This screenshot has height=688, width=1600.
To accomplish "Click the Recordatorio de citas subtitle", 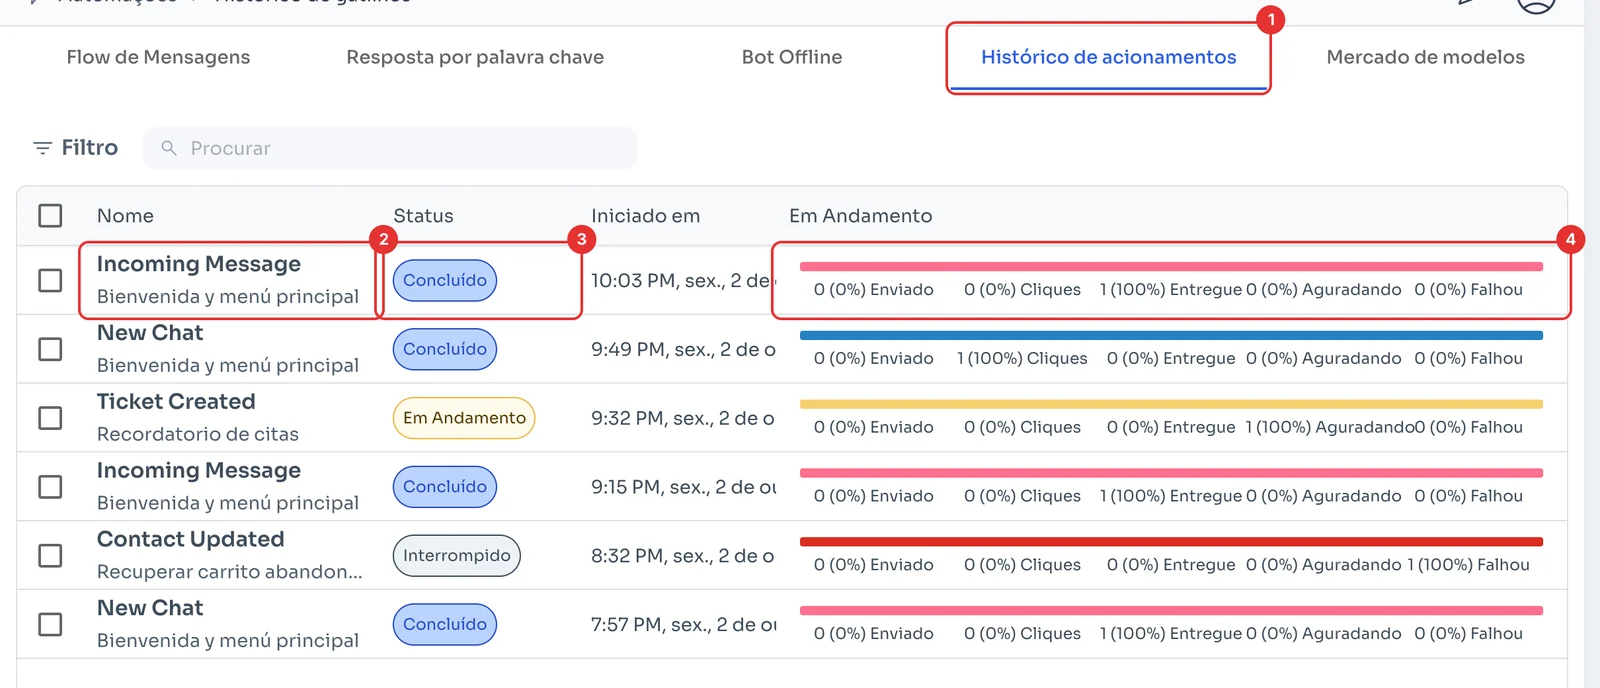I will pyautogui.click(x=198, y=434).
